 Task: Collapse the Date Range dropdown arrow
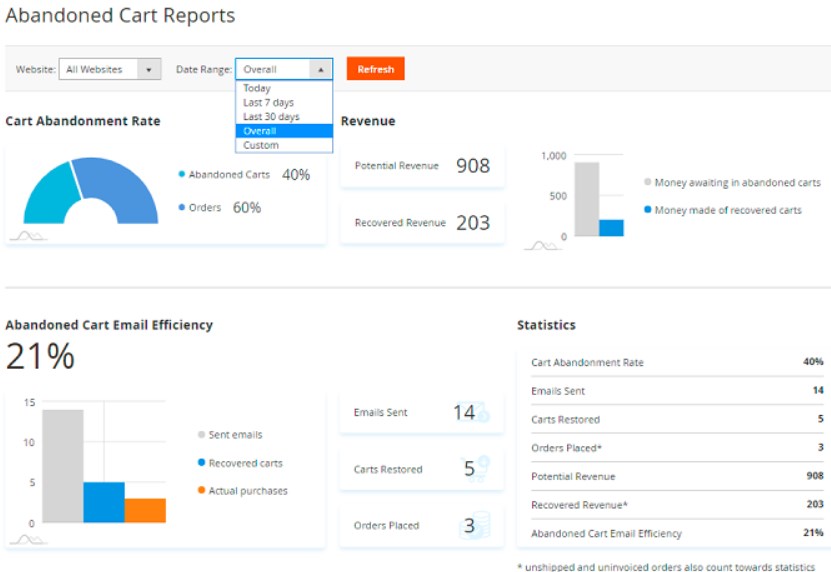320,69
